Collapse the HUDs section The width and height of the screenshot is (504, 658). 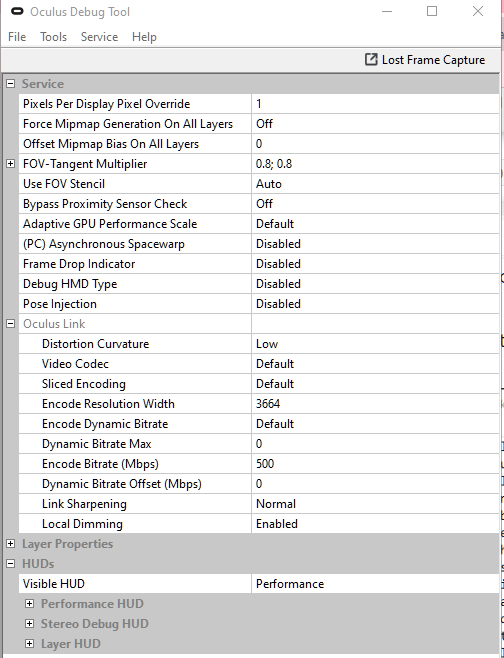click(10, 564)
